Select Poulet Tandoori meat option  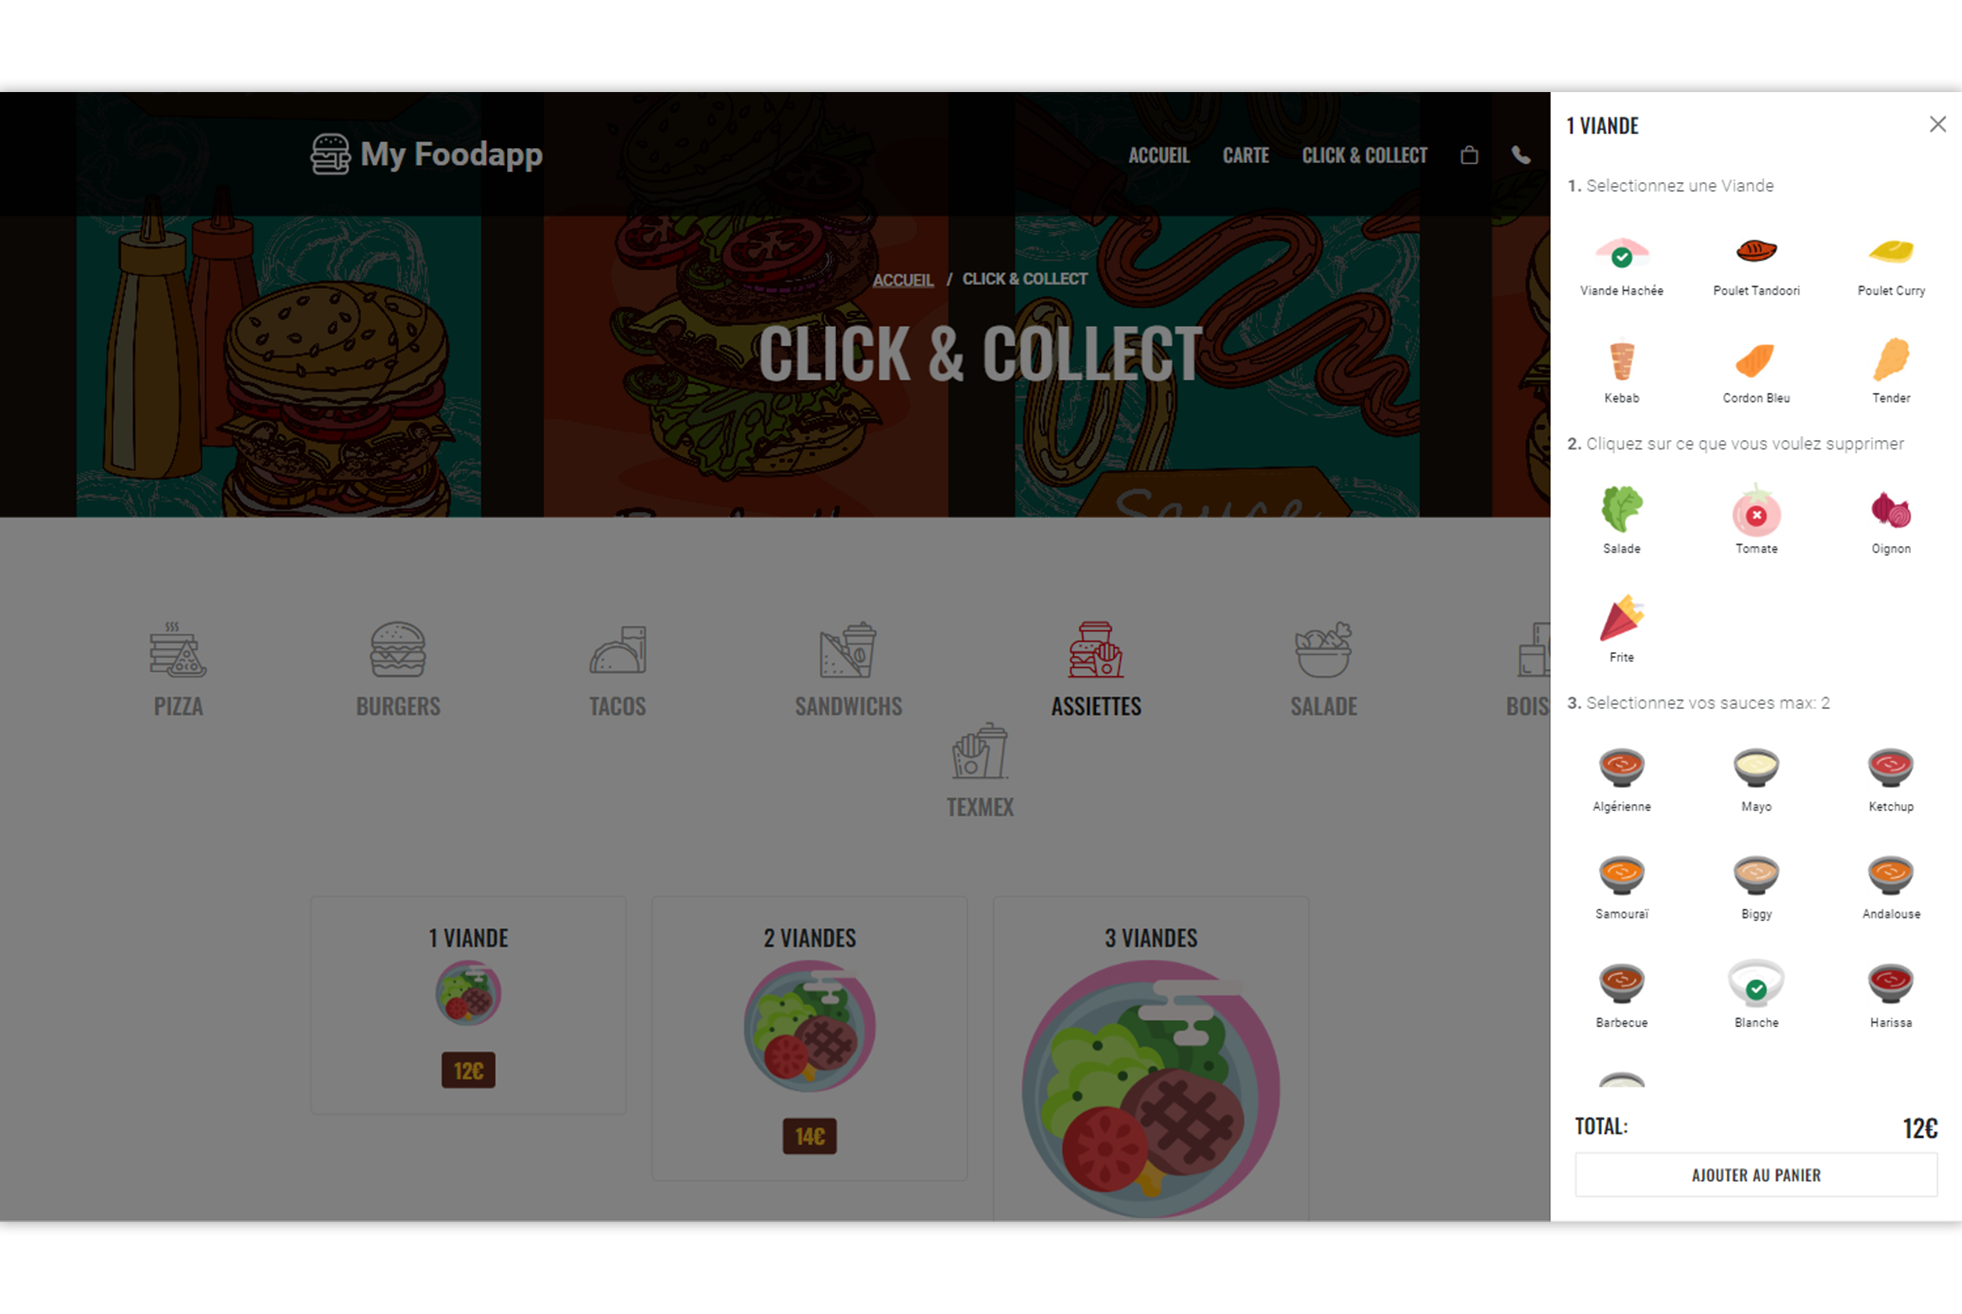tap(1756, 265)
